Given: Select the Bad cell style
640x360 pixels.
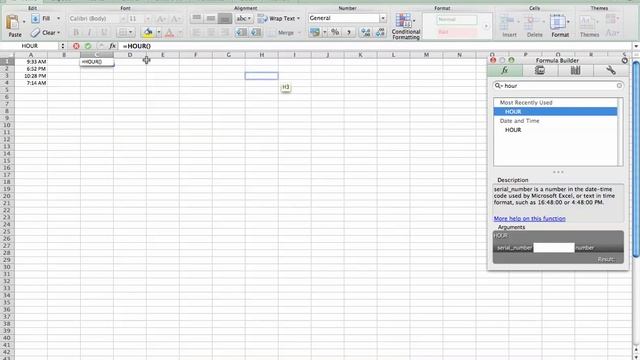Looking at the screenshot, I should (456, 32).
